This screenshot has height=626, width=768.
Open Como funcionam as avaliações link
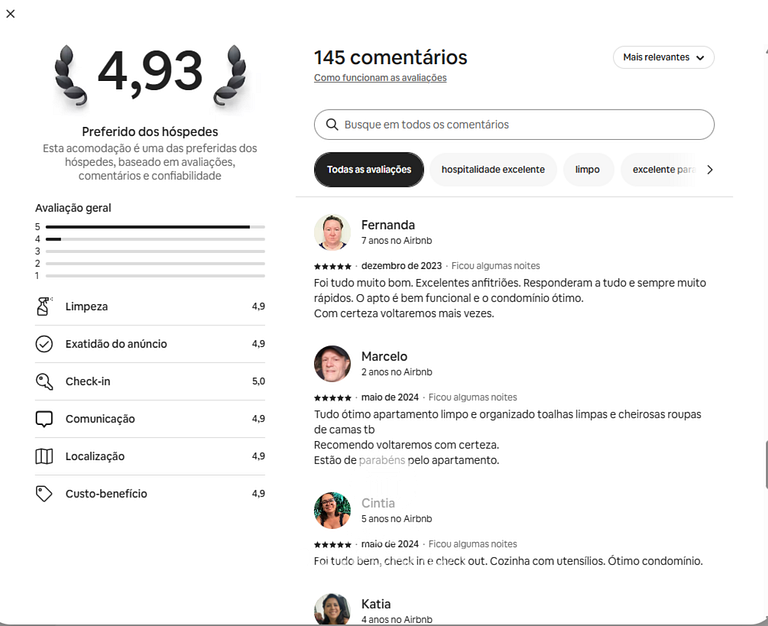click(x=380, y=78)
